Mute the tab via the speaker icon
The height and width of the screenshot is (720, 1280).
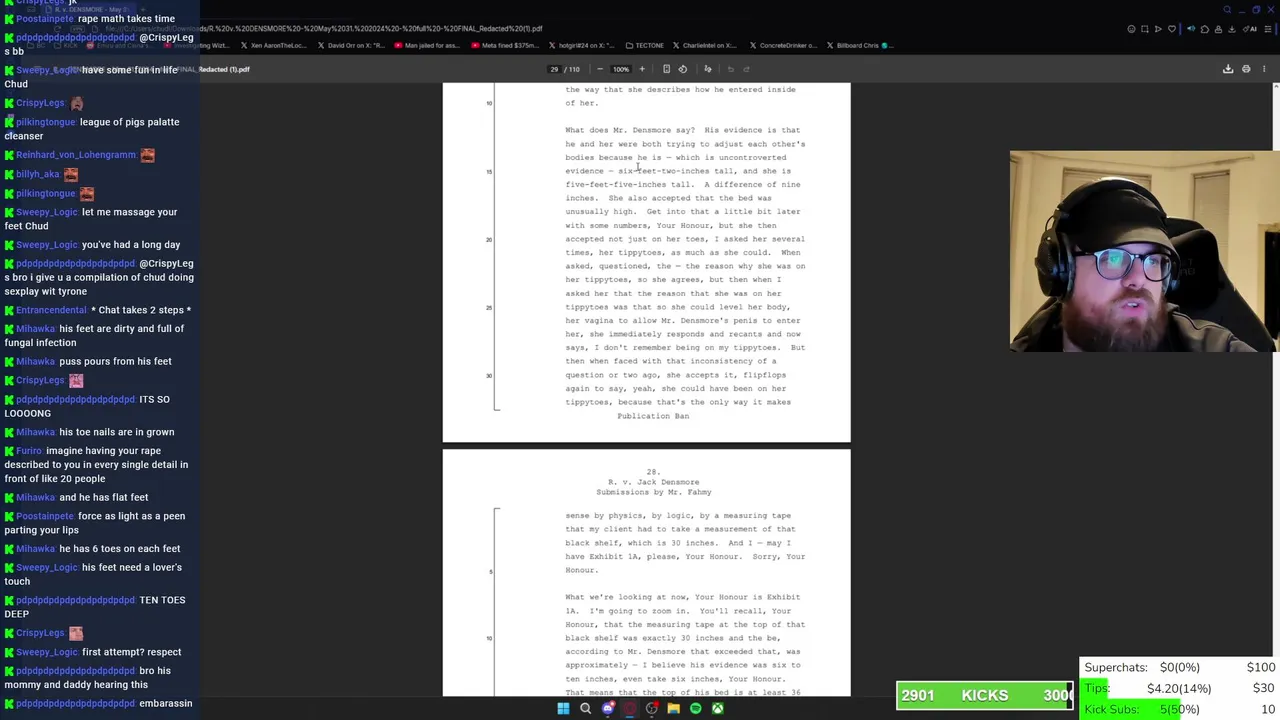(x=1191, y=29)
